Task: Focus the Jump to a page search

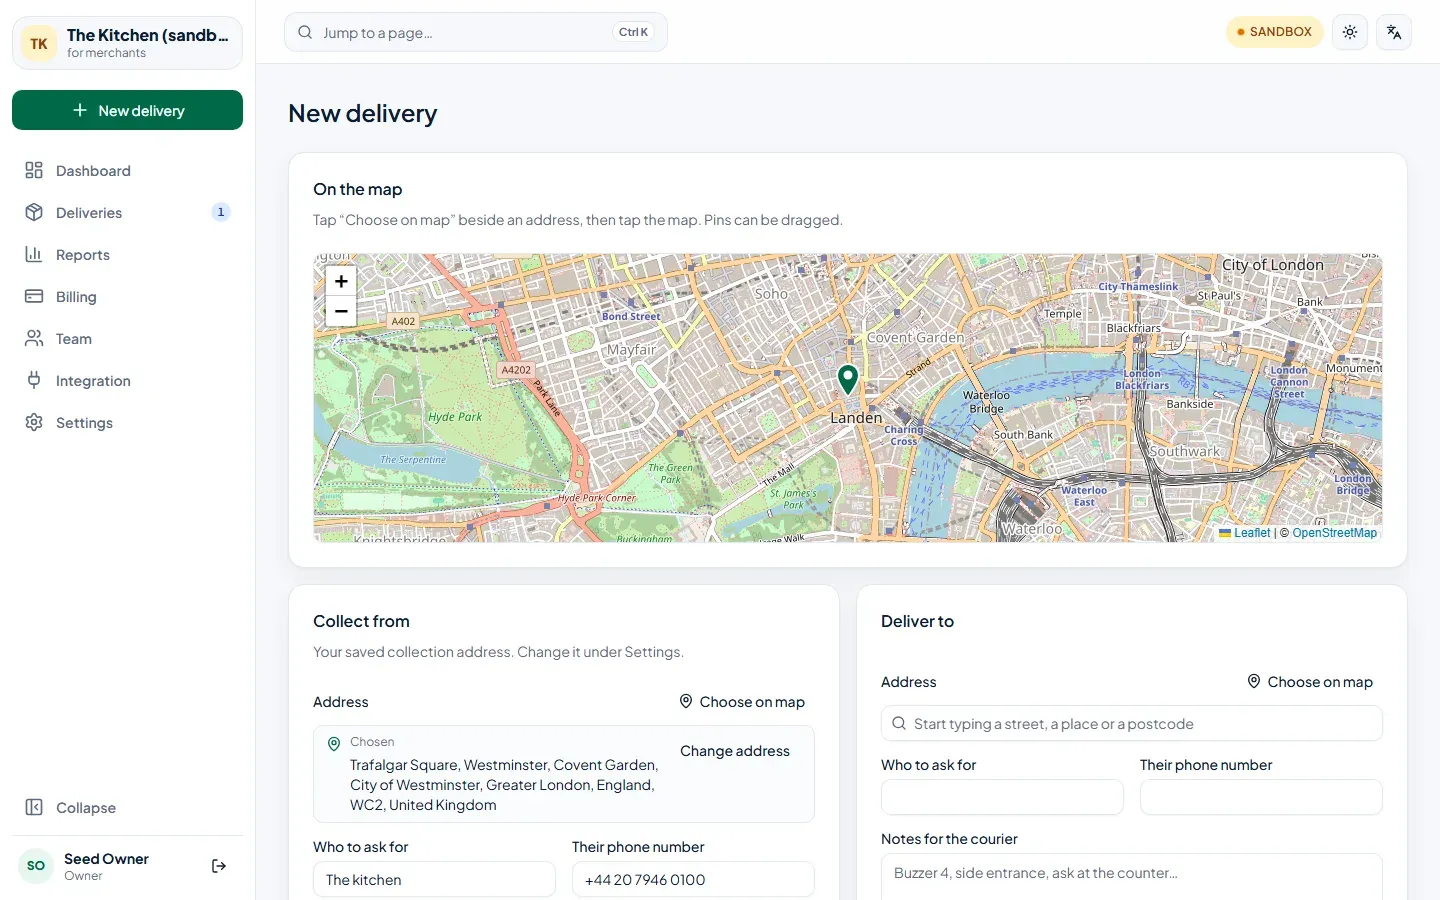Action: pos(476,32)
